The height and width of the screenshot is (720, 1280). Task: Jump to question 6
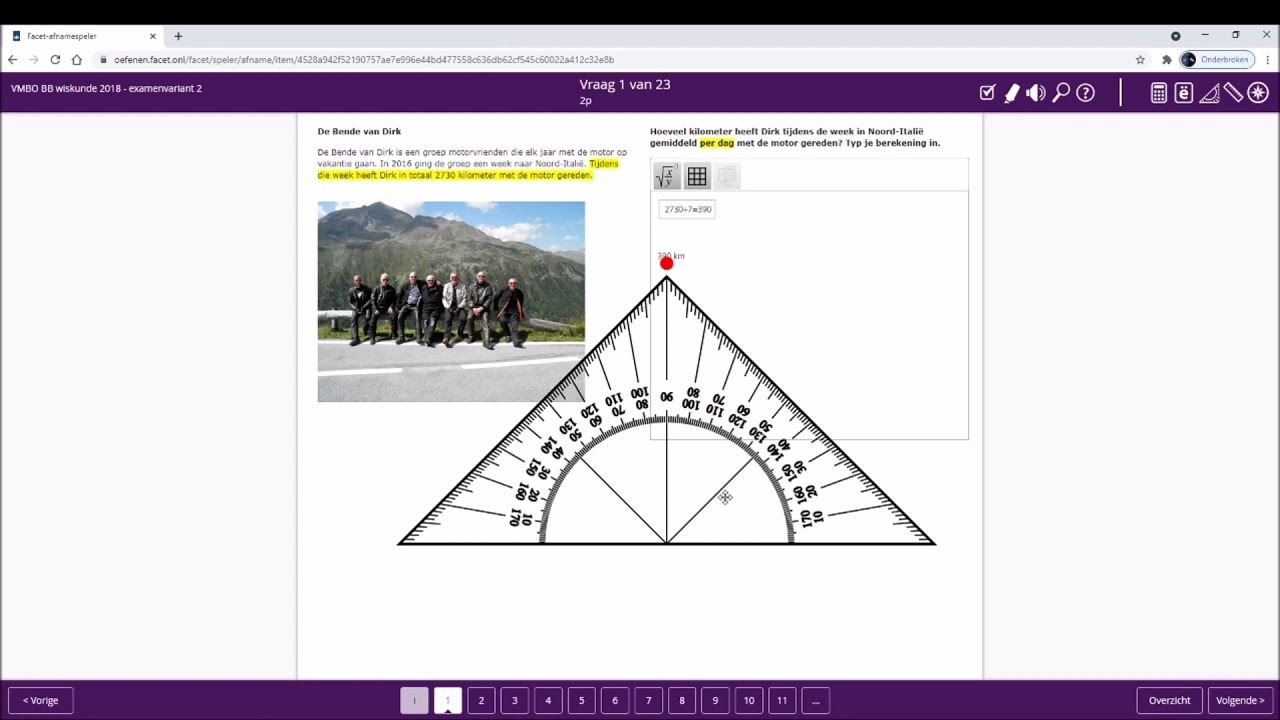click(x=615, y=700)
